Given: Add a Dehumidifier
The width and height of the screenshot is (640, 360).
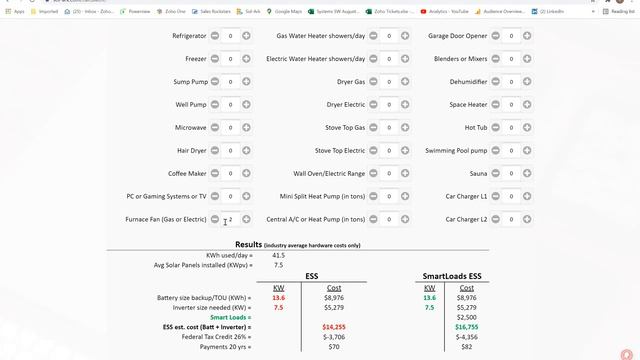Looking at the screenshot, I should coord(527,82).
